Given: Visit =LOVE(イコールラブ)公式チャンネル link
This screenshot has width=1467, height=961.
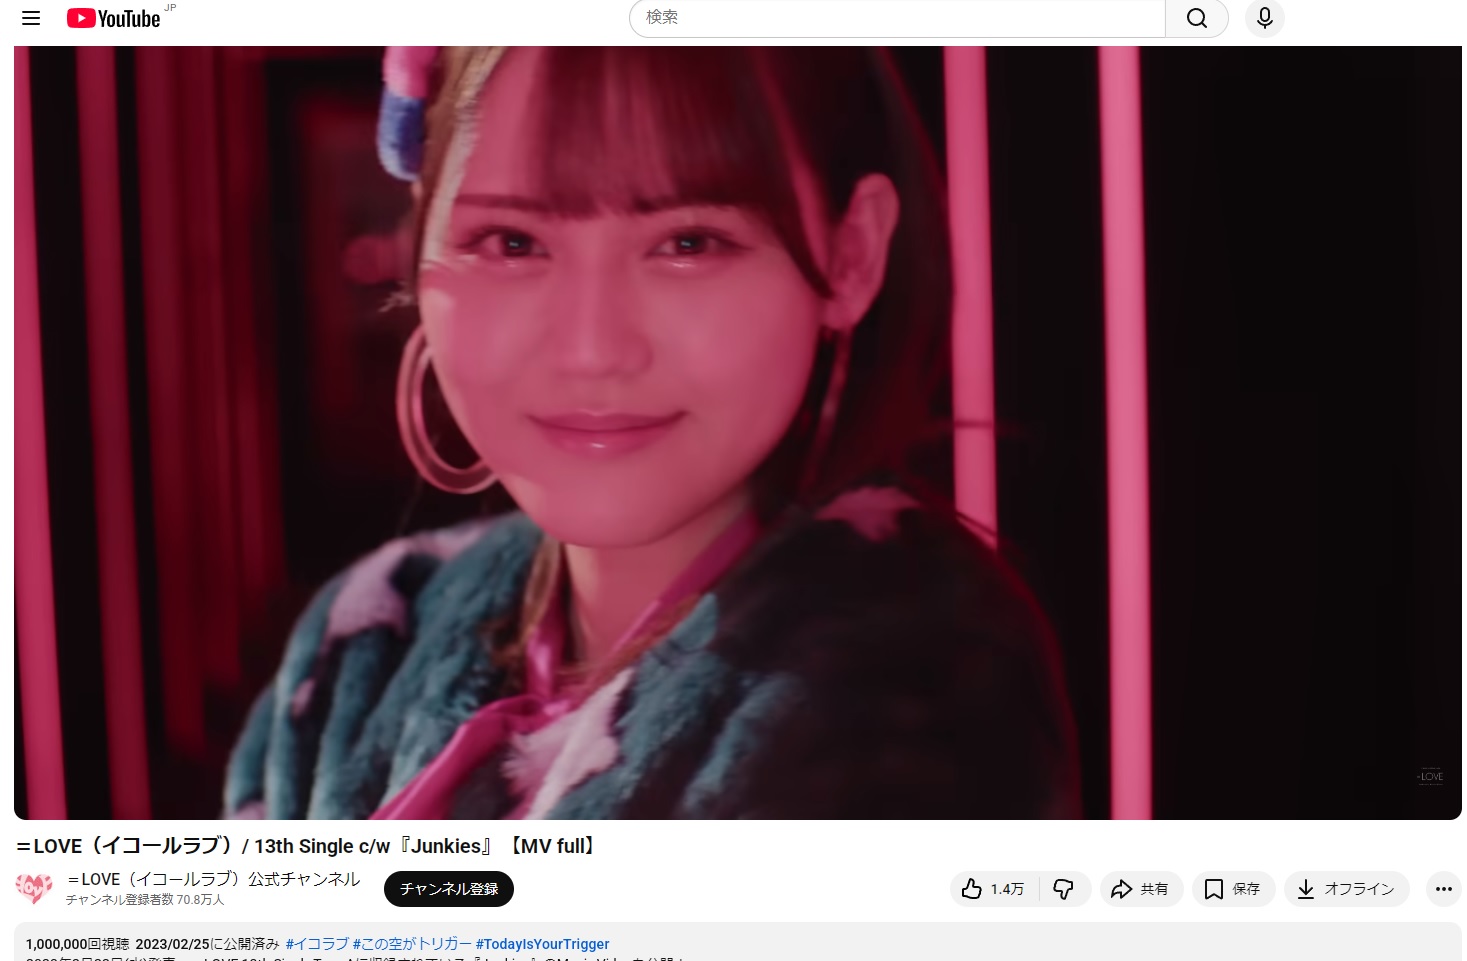Looking at the screenshot, I should tap(213, 879).
